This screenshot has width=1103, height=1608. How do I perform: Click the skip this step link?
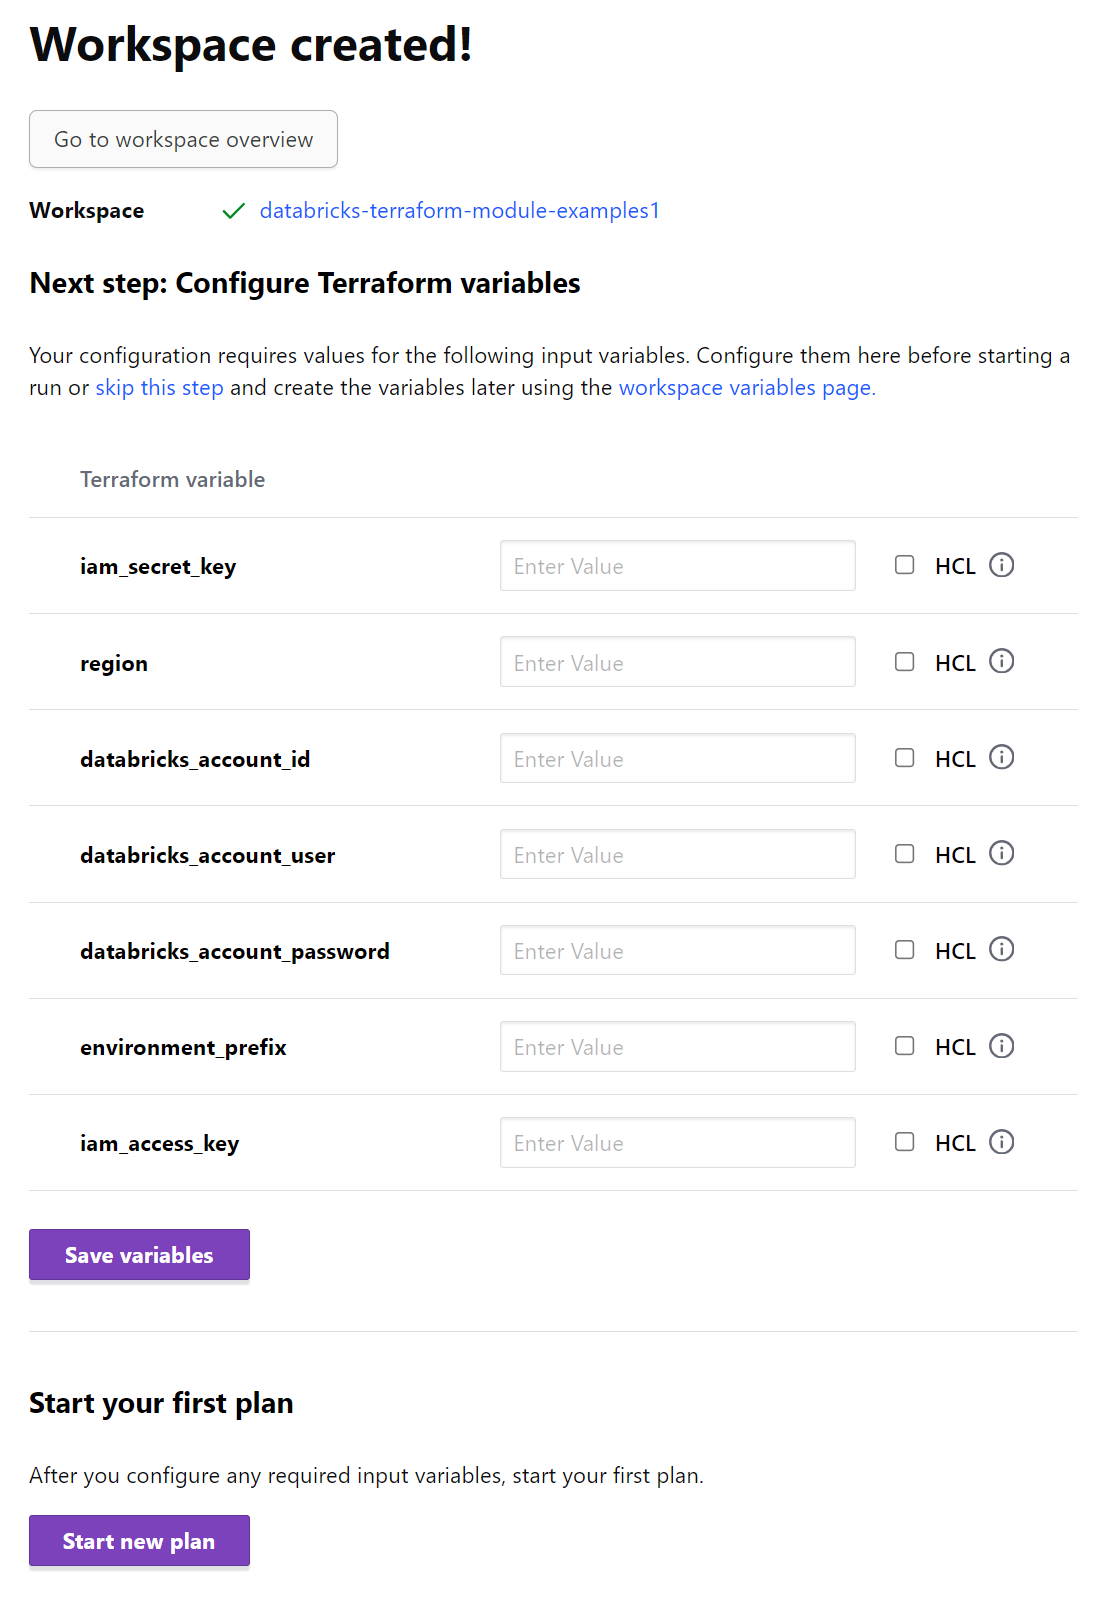pos(159,388)
